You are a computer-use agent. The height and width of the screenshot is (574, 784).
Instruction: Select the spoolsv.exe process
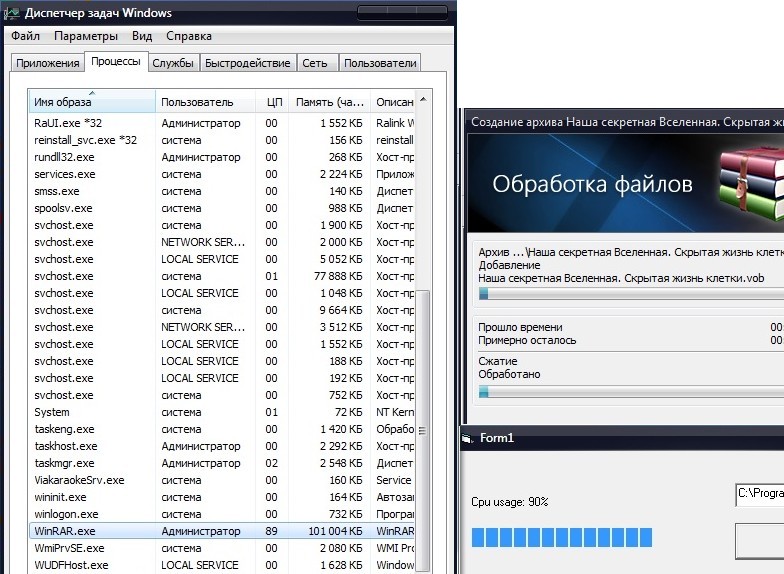pyautogui.click(x=222, y=208)
